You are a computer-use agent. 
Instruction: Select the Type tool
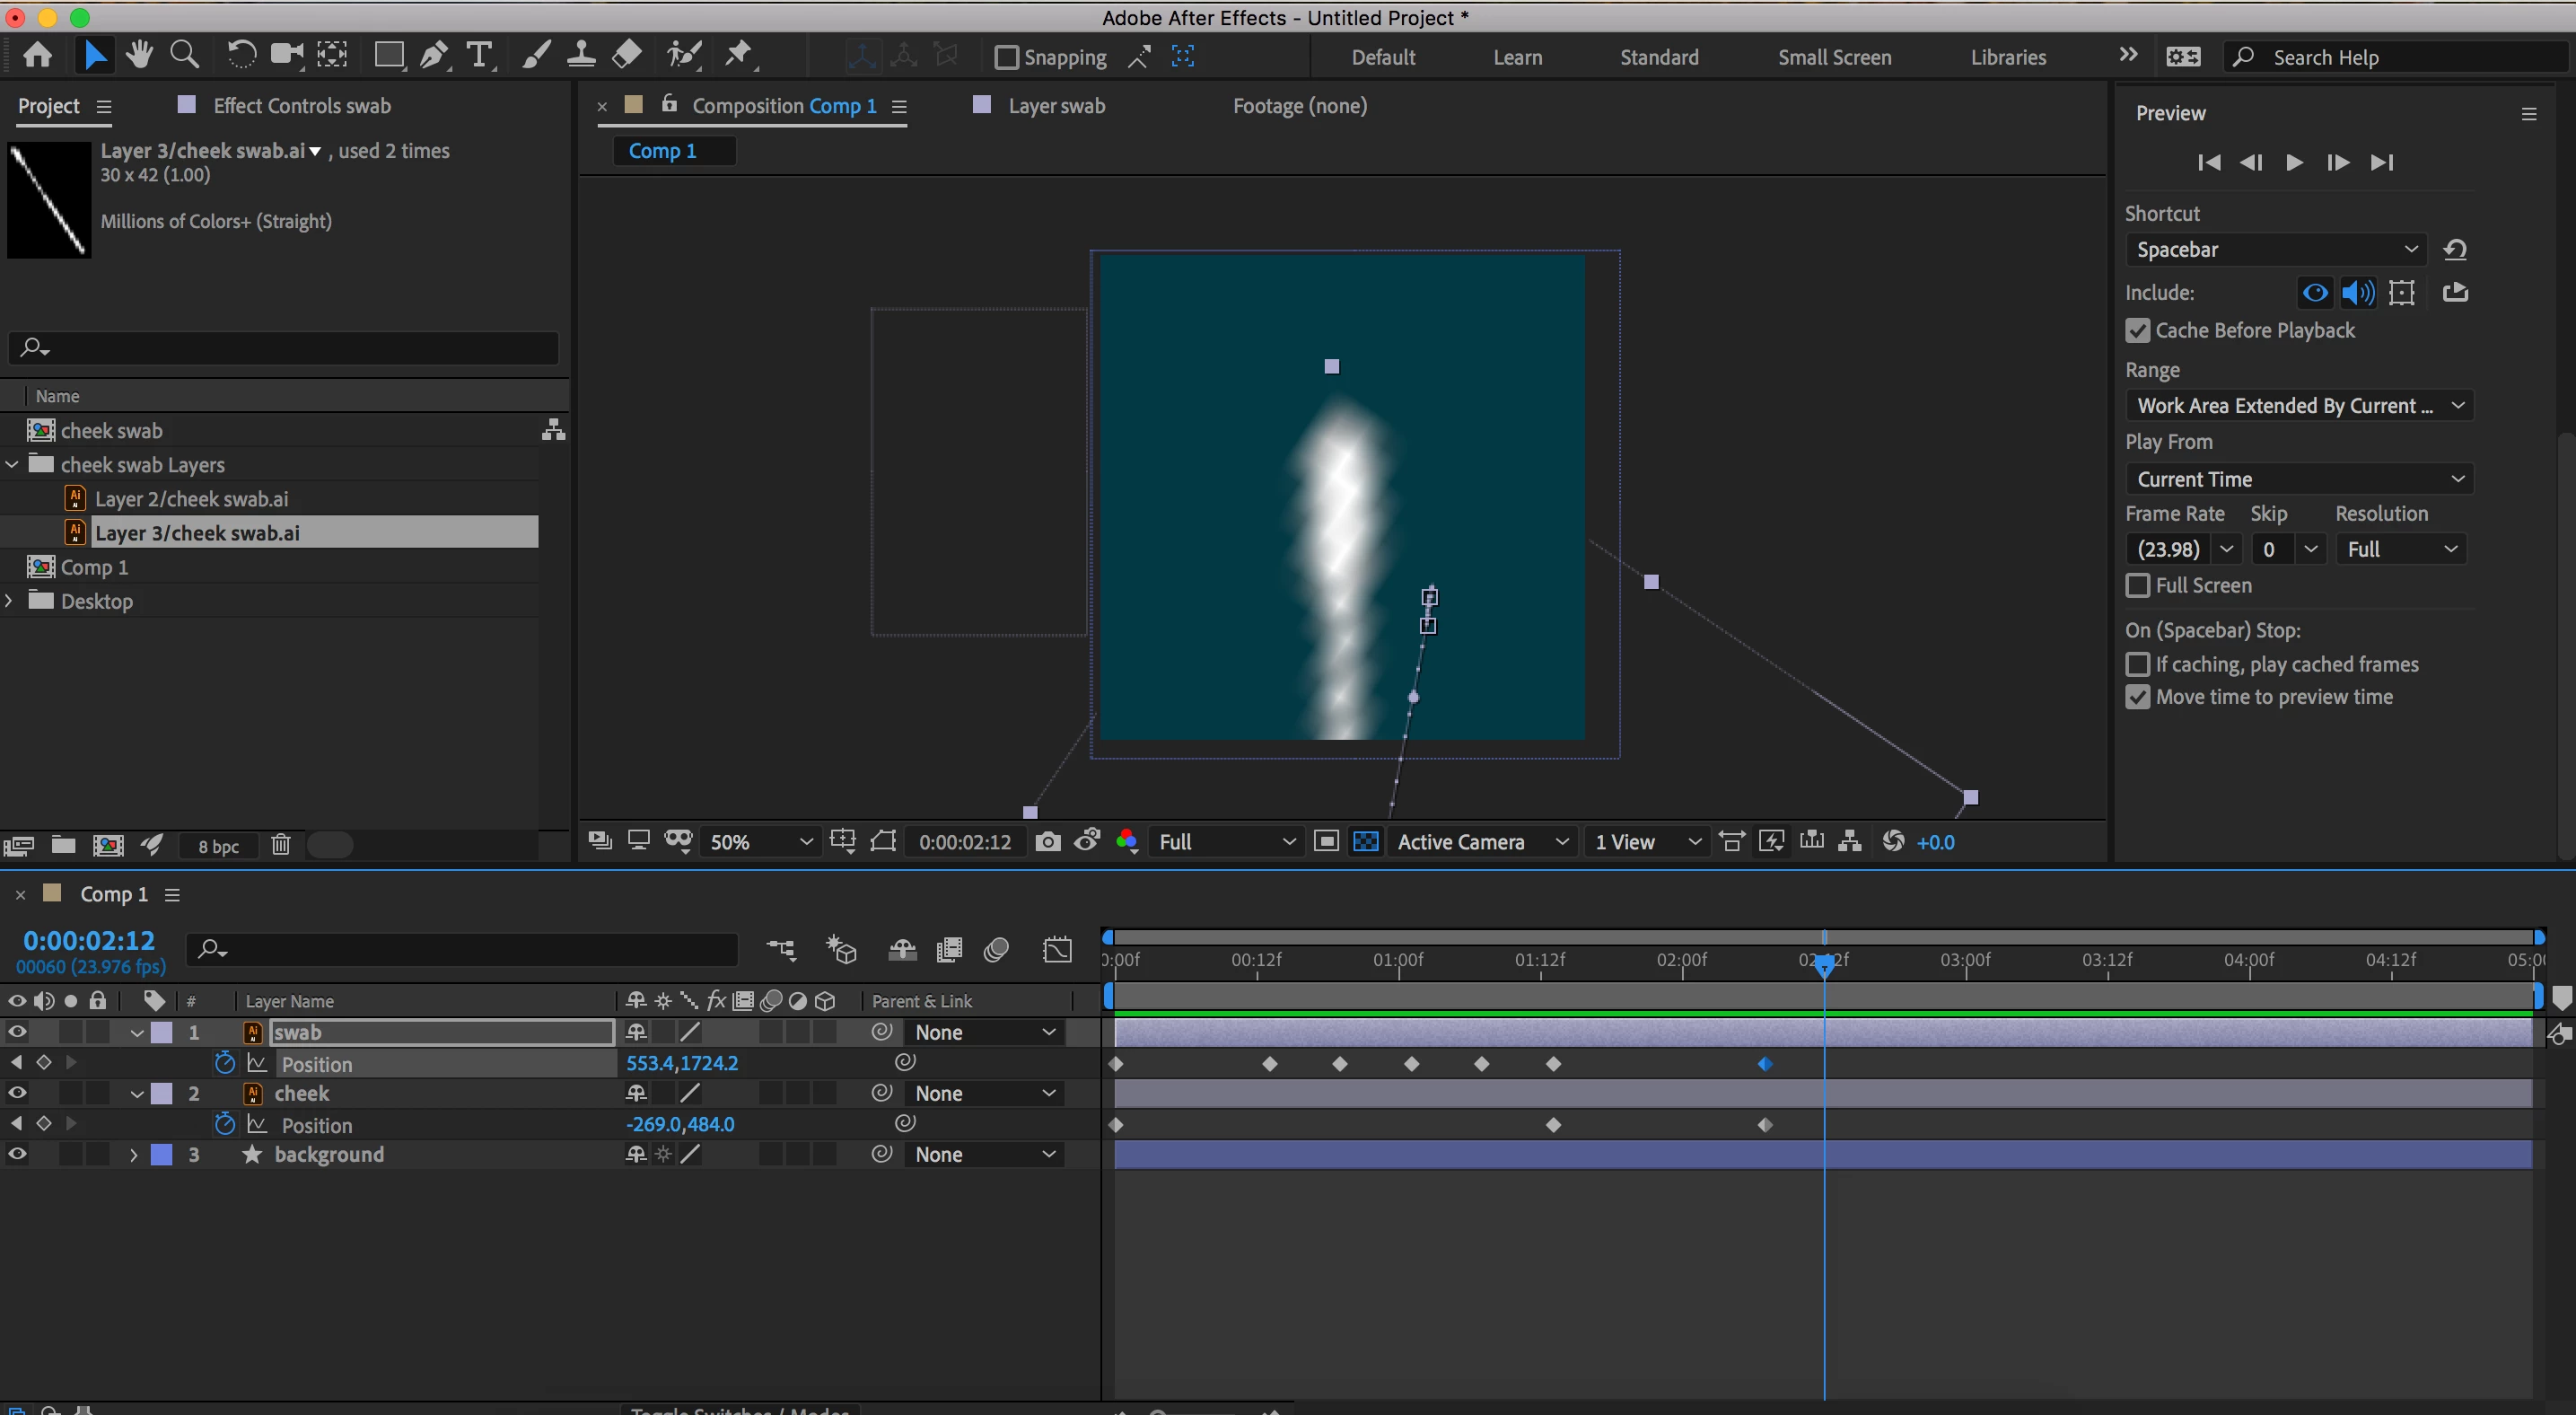pos(480,55)
